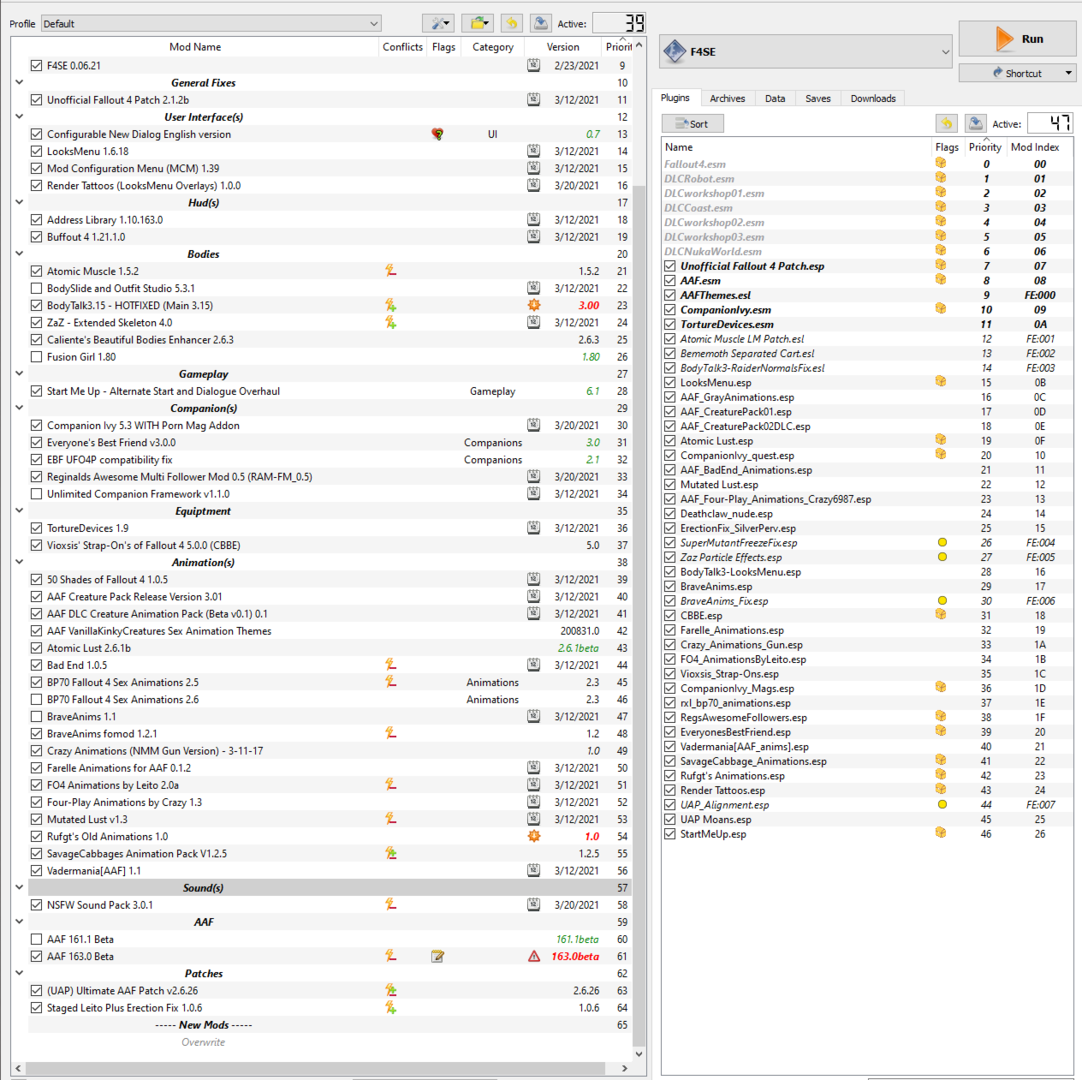Select the Unofficial Fallout 4 Patch.esp plugin row

click(867, 266)
